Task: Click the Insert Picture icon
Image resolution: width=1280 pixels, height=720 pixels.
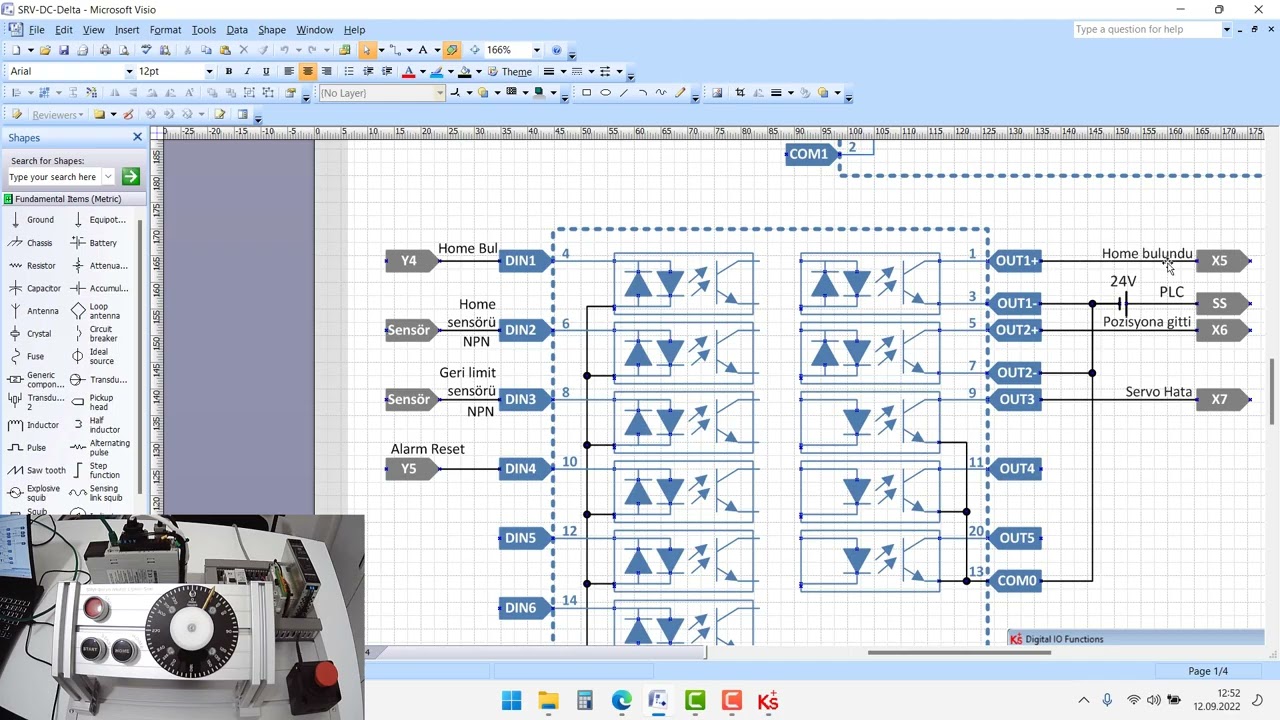Action: (x=717, y=93)
